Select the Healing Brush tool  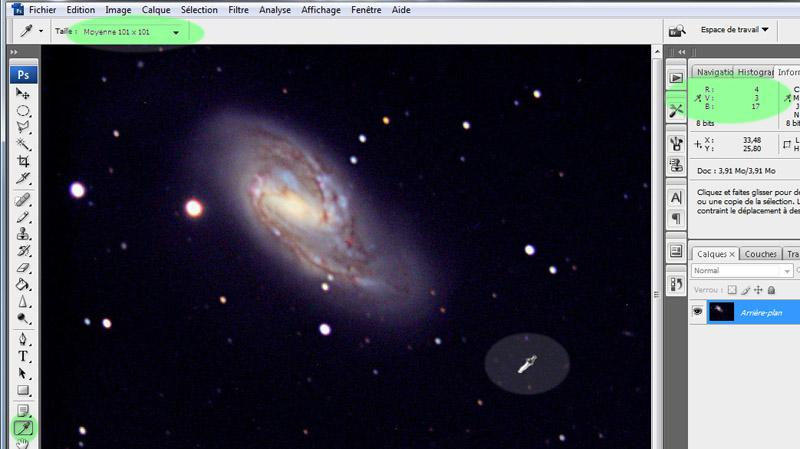[x=22, y=200]
